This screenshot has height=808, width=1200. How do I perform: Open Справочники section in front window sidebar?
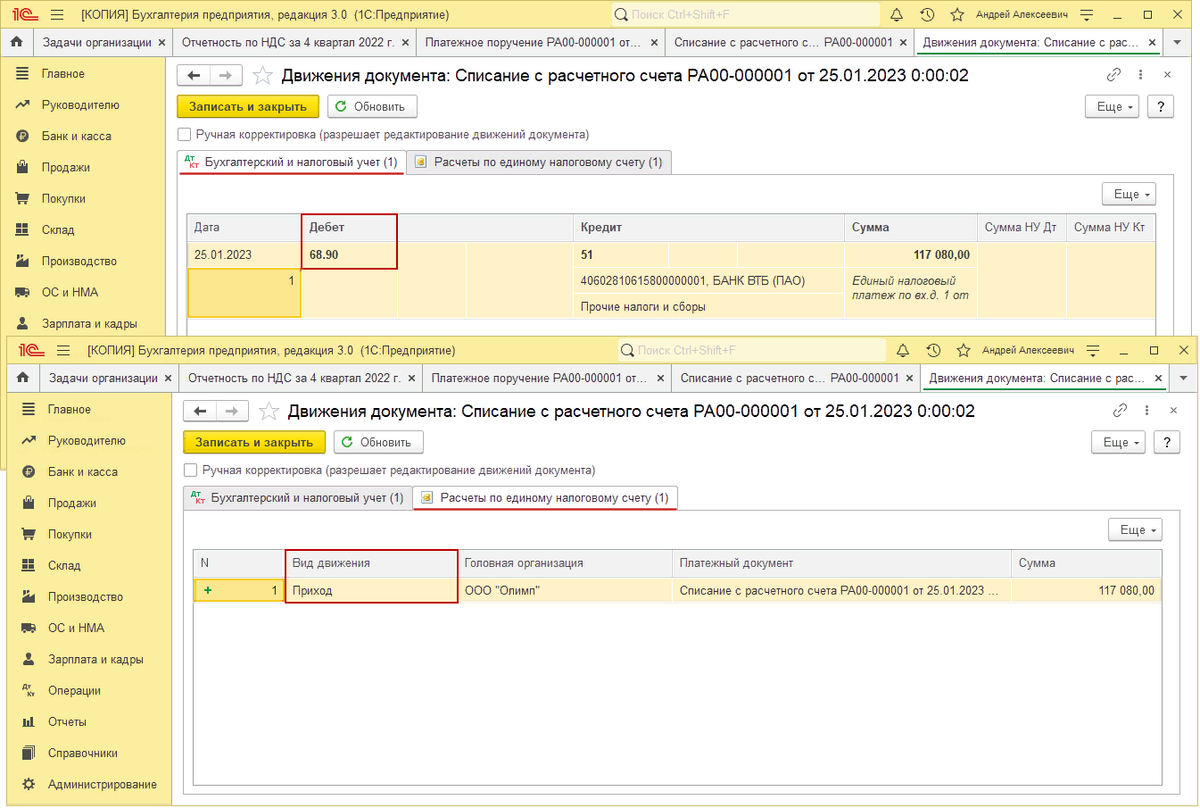83,753
